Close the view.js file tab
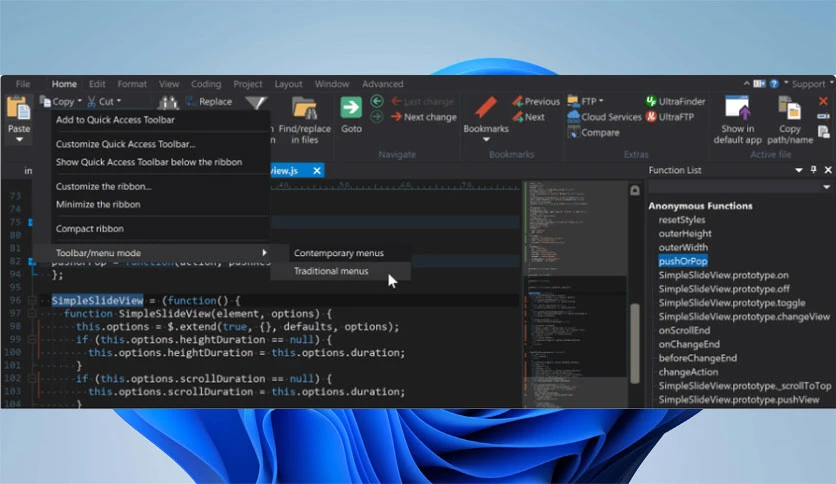The image size is (836, 484). coord(317,171)
